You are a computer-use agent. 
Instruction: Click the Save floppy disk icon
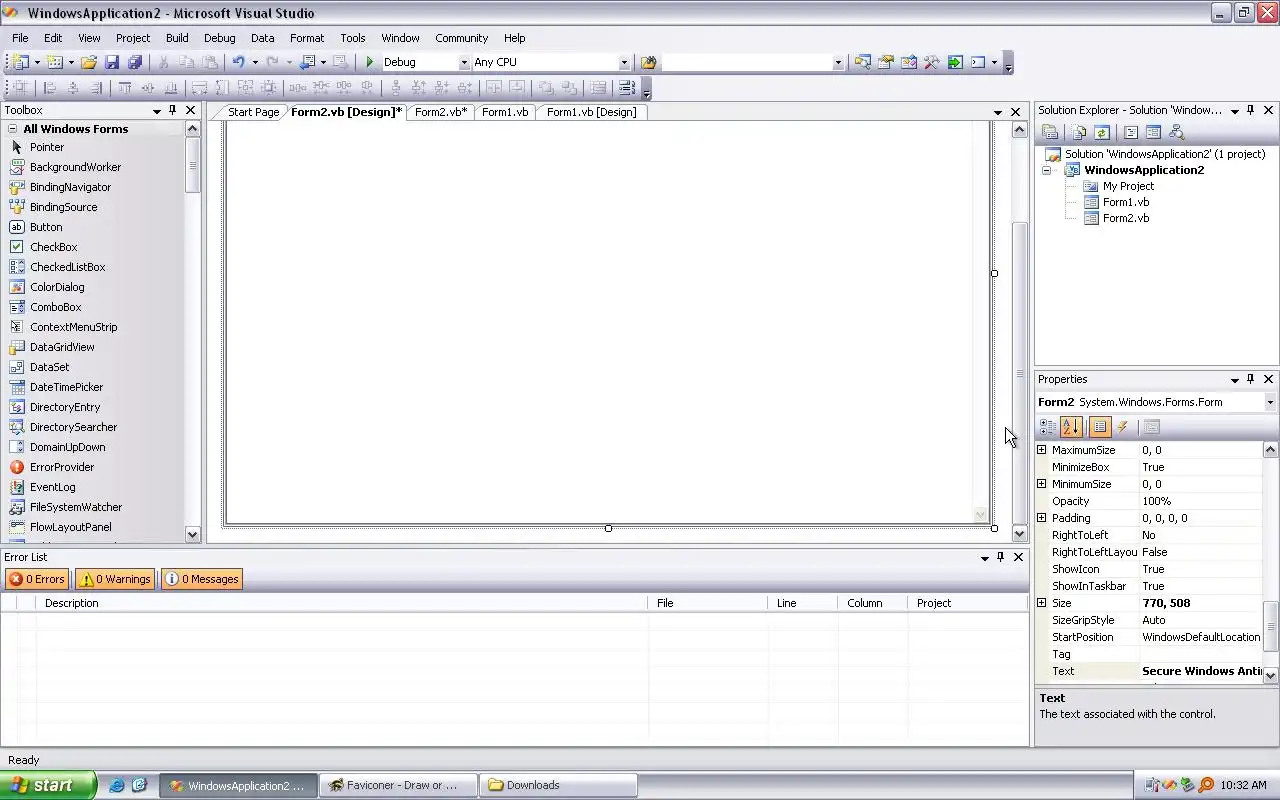(x=112, y=62)
